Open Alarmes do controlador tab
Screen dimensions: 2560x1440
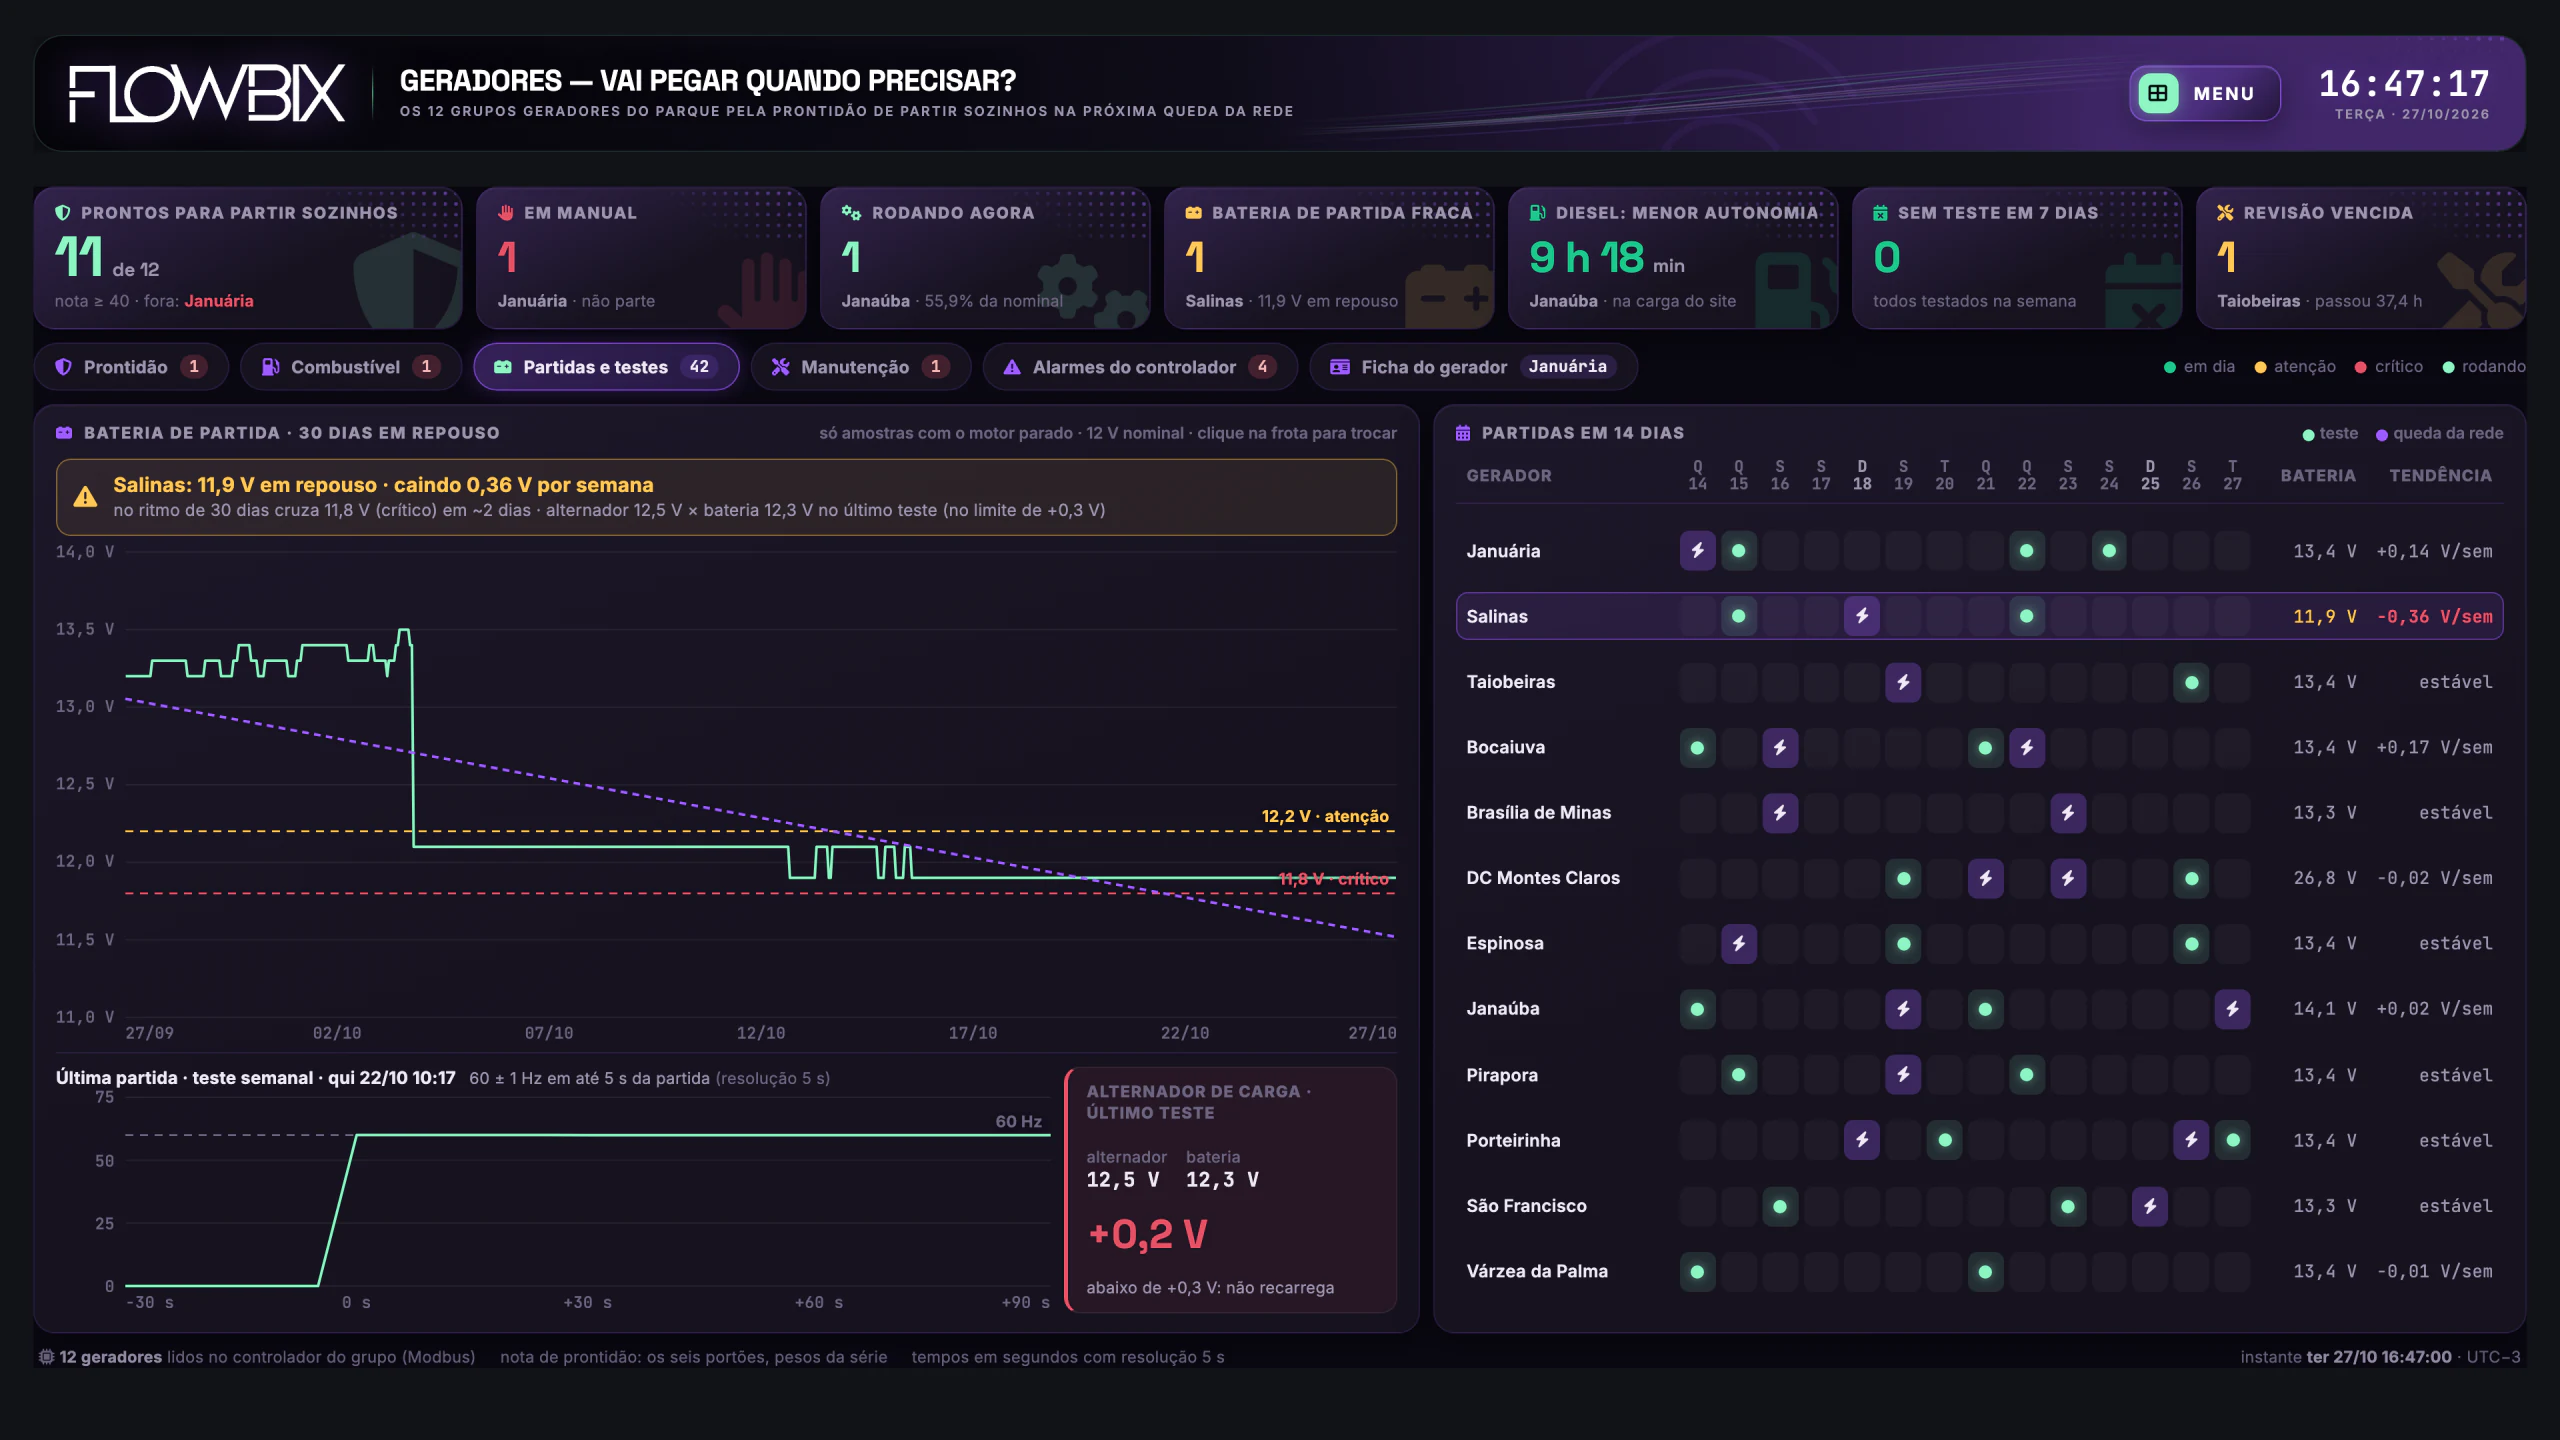[1140, 367]
